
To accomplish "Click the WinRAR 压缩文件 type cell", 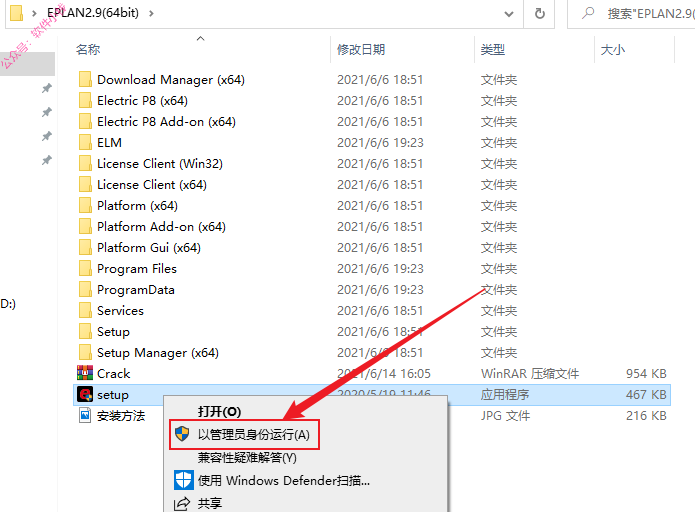I will click(530, 374).
